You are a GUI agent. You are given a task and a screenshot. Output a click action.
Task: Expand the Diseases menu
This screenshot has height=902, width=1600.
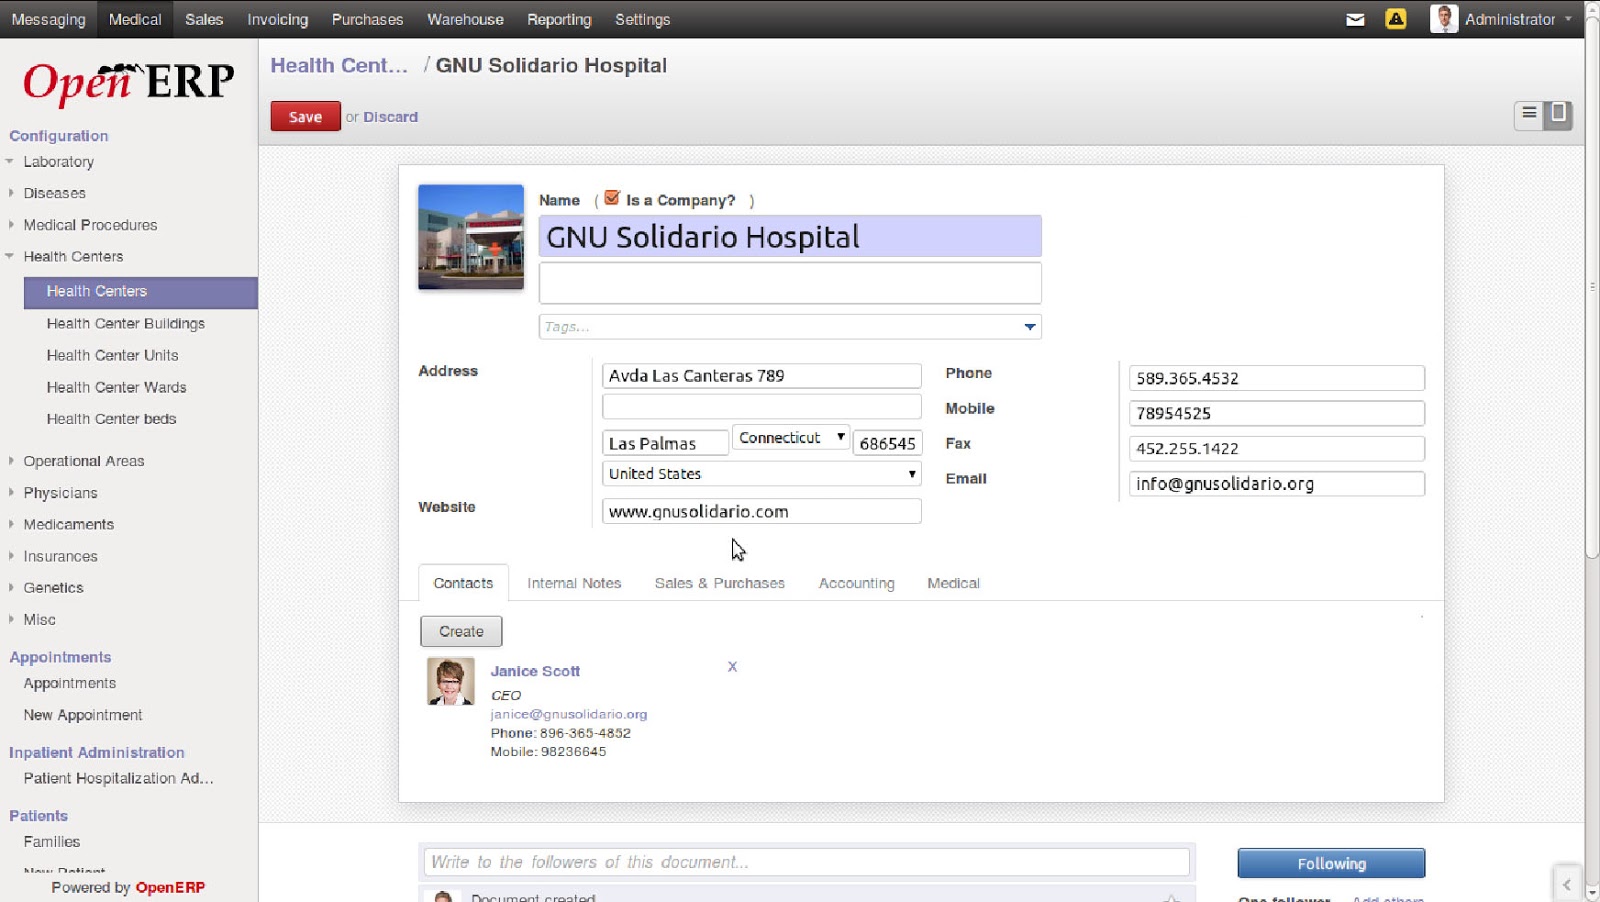pos(54,193)
